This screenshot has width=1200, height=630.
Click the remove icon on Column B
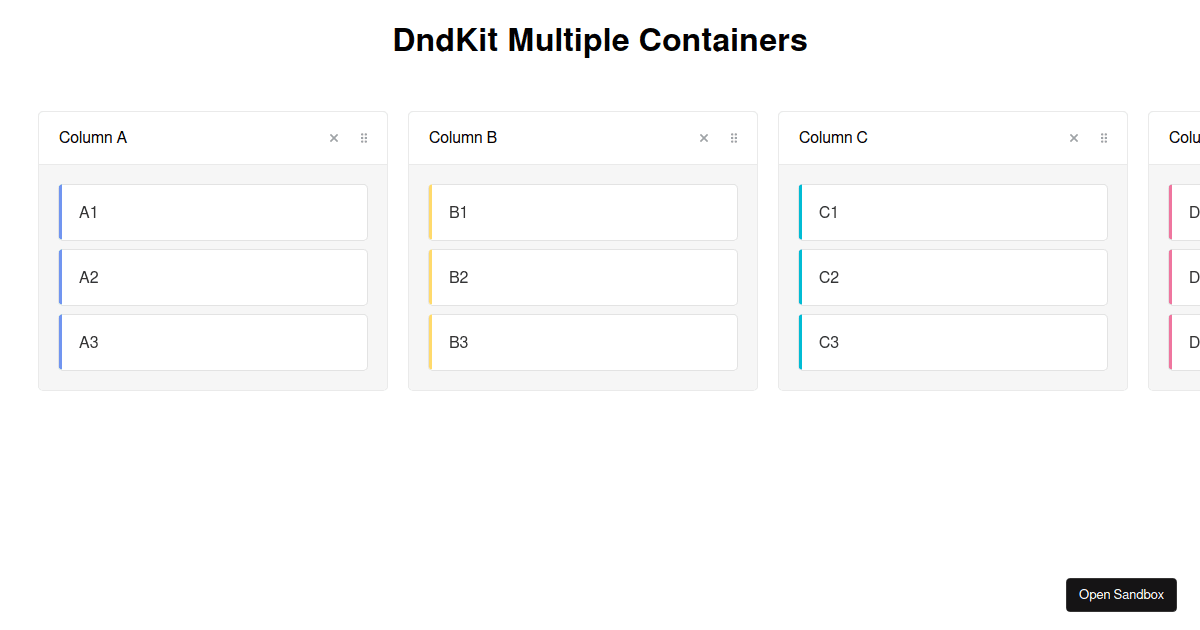coord(704,137)
